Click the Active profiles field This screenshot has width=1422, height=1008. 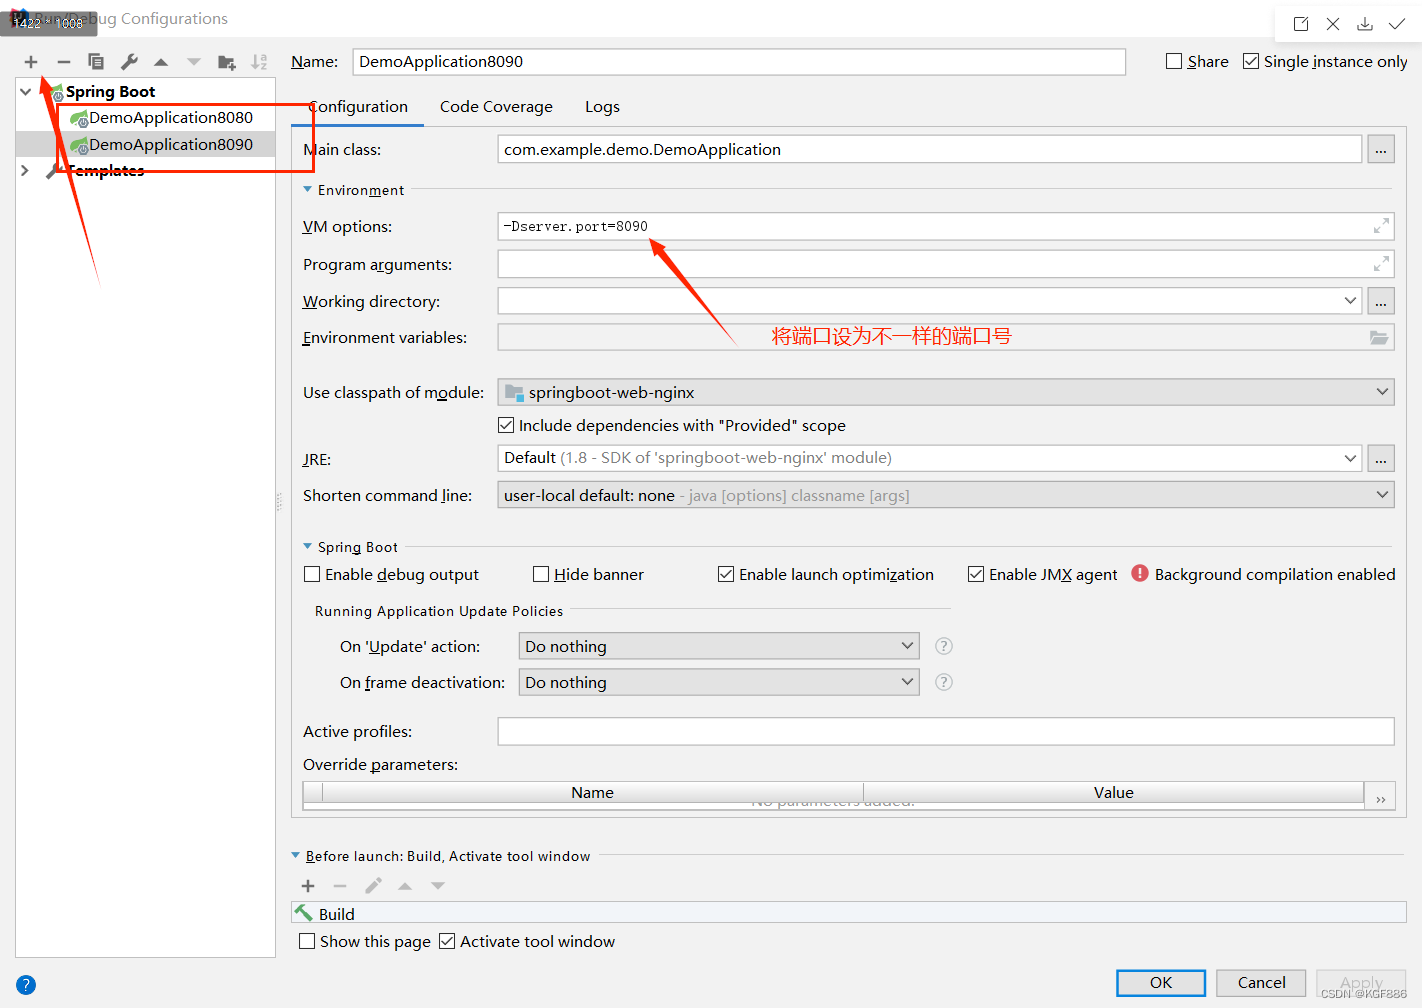coord(946,732)
